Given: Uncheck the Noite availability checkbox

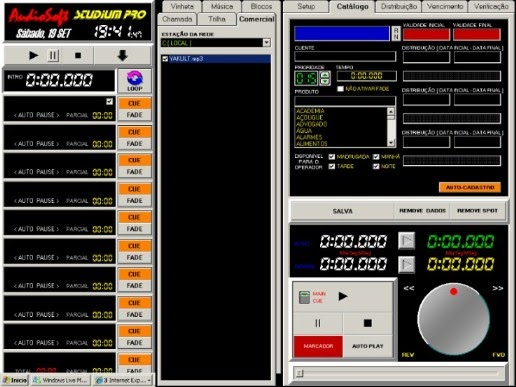Looking at the screenshot, I should 376,166.
